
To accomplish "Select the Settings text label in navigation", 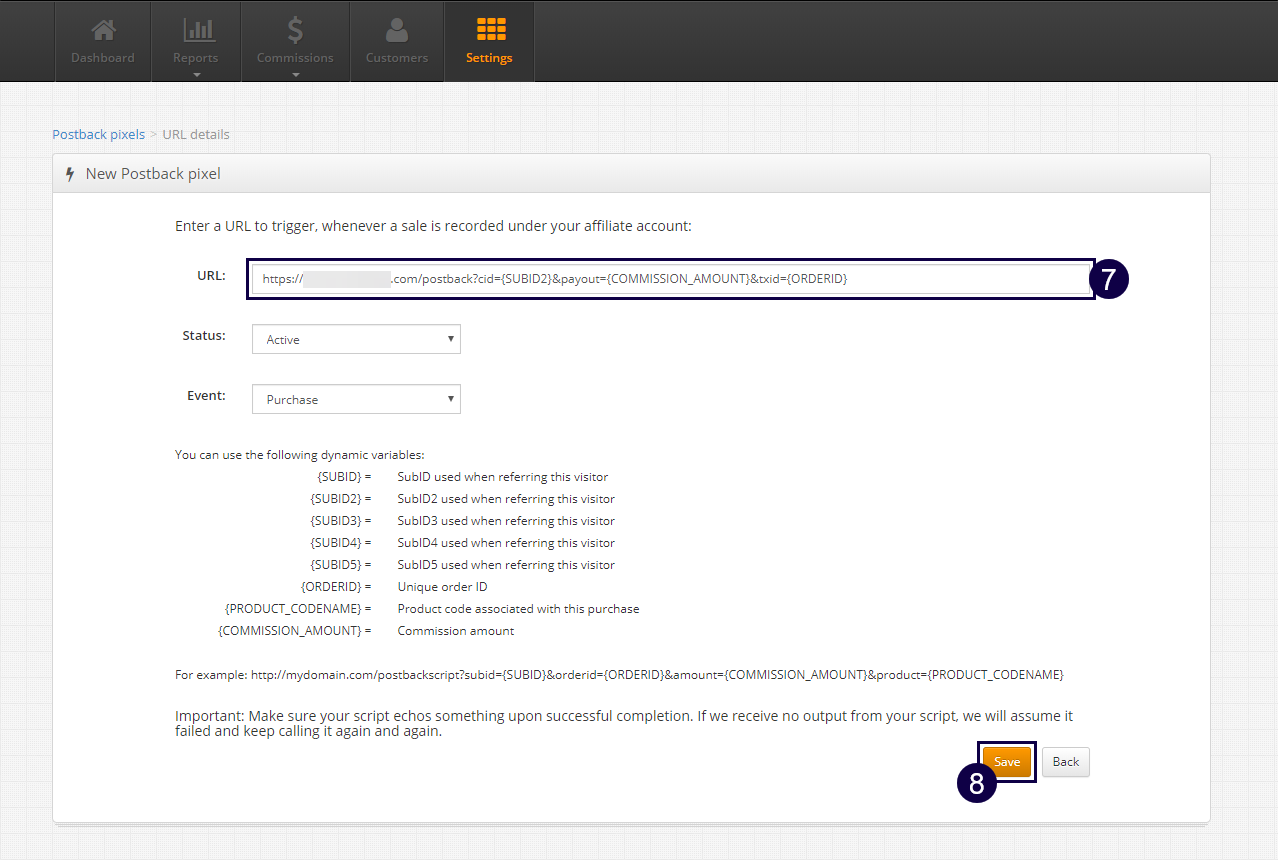I will [489, 58].
